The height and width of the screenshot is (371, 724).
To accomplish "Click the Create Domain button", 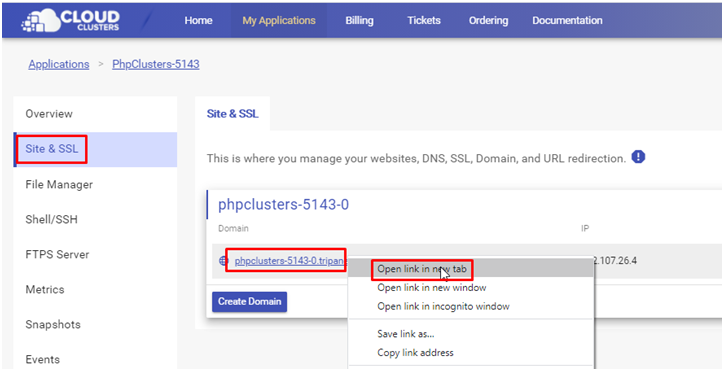I will 249,302.
